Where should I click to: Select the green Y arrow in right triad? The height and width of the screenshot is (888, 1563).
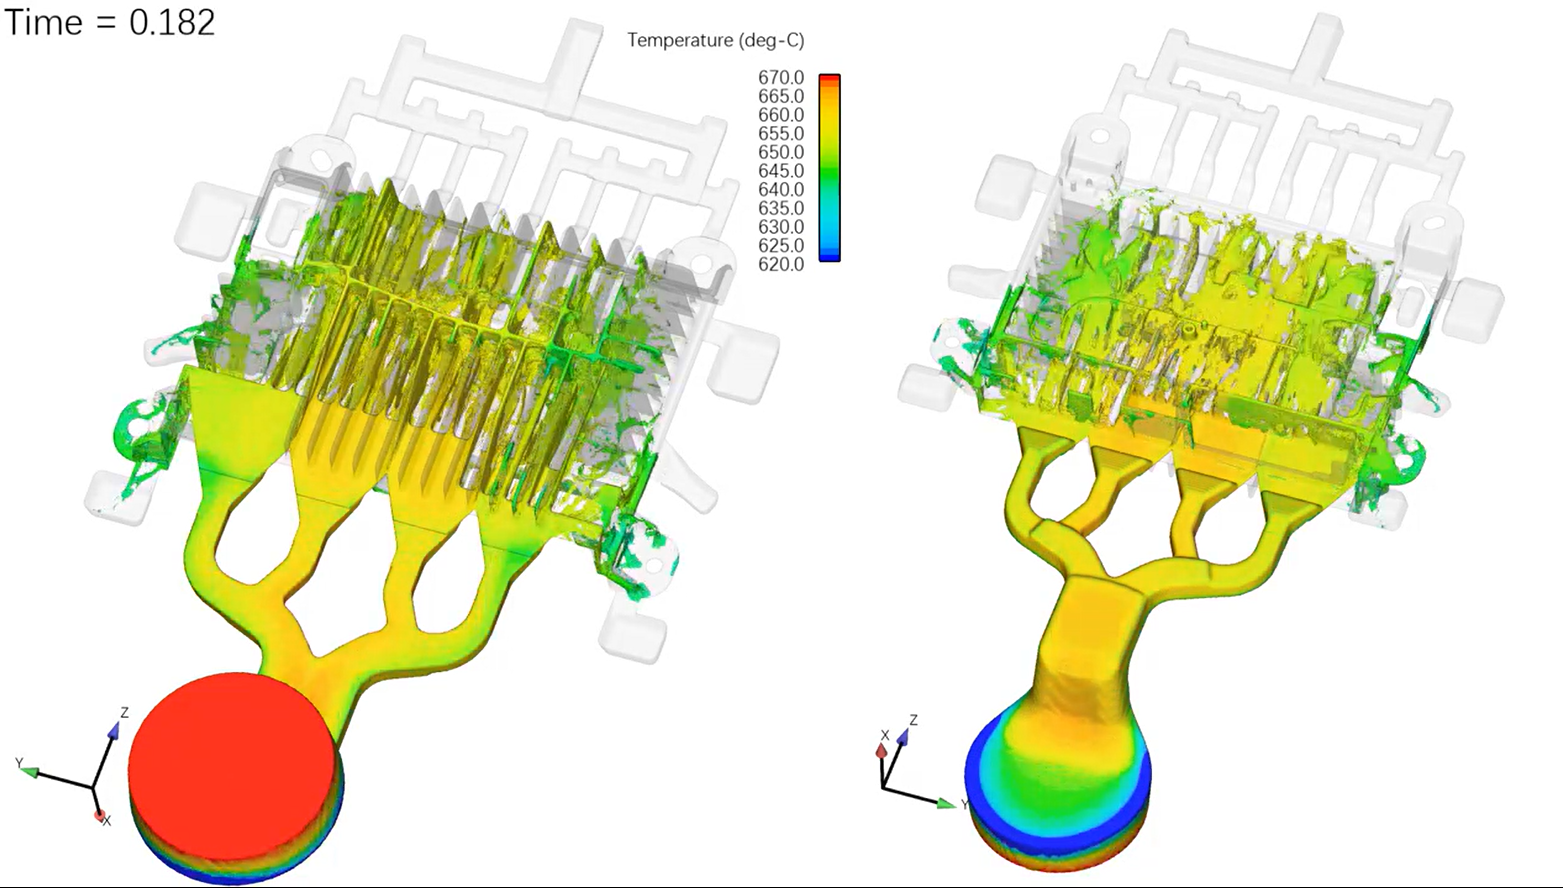pos(945,802)
